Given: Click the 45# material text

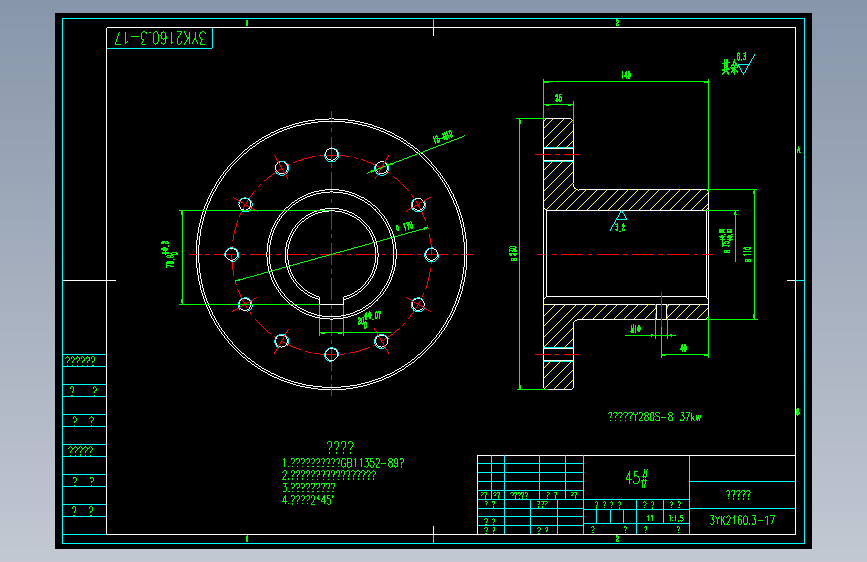Looking at the screenshot, I should point(636,477).
